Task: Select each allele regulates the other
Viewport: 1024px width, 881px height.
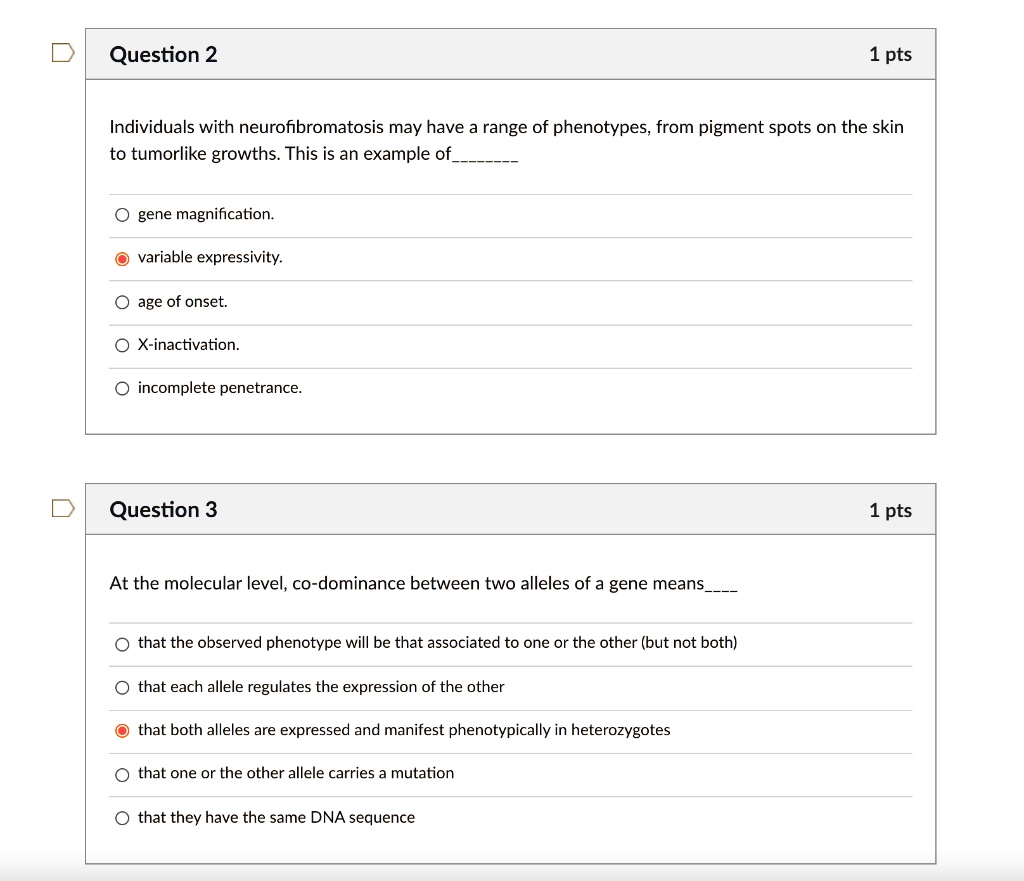Action: (x=121, y=687)
